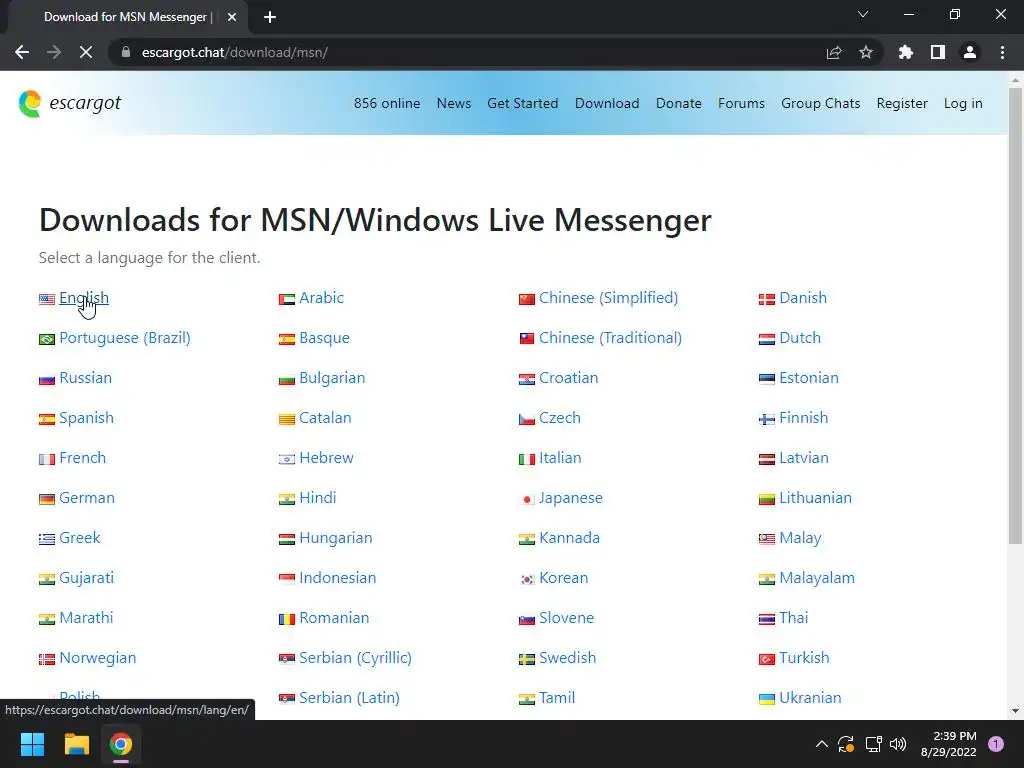Choose Korean language link
Screen dimensions: 1024x768
click(x=564, y=577)
